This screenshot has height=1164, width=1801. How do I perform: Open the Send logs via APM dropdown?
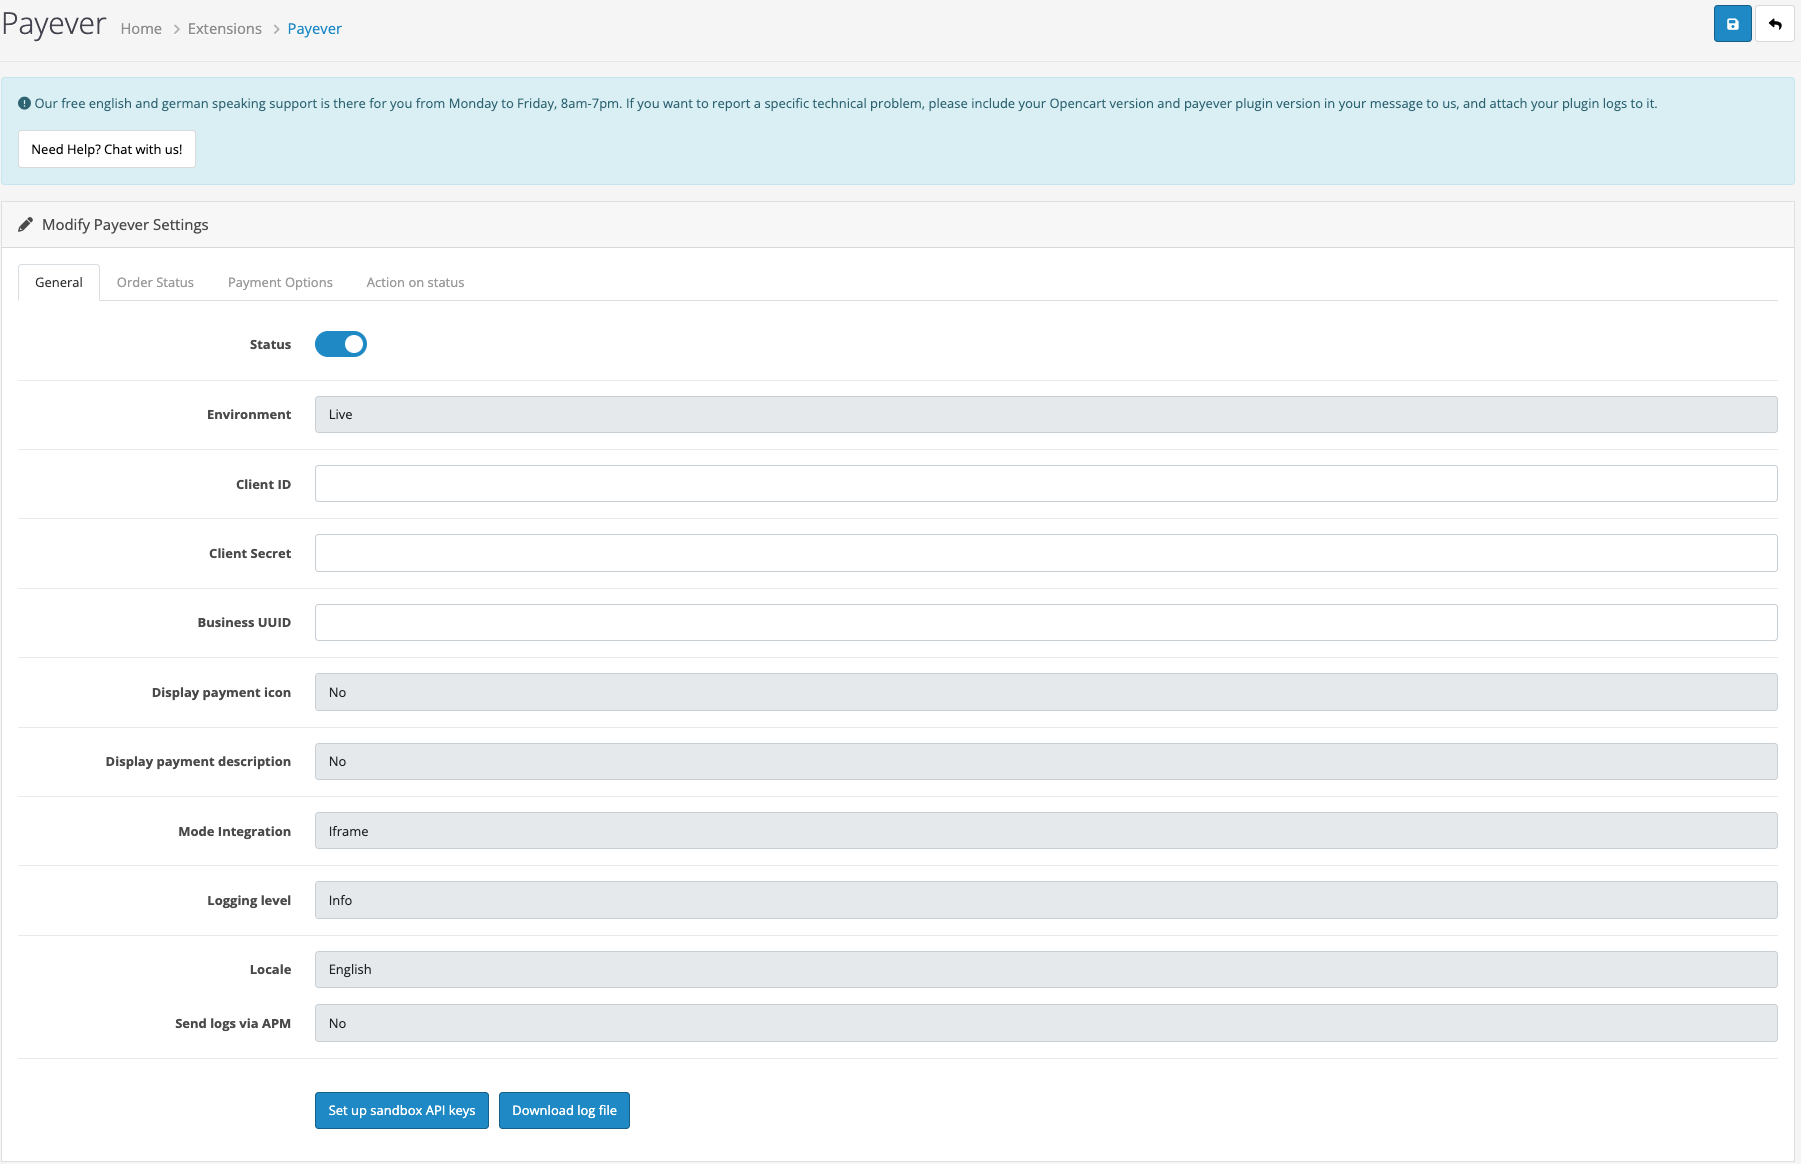point(1046,1023)
